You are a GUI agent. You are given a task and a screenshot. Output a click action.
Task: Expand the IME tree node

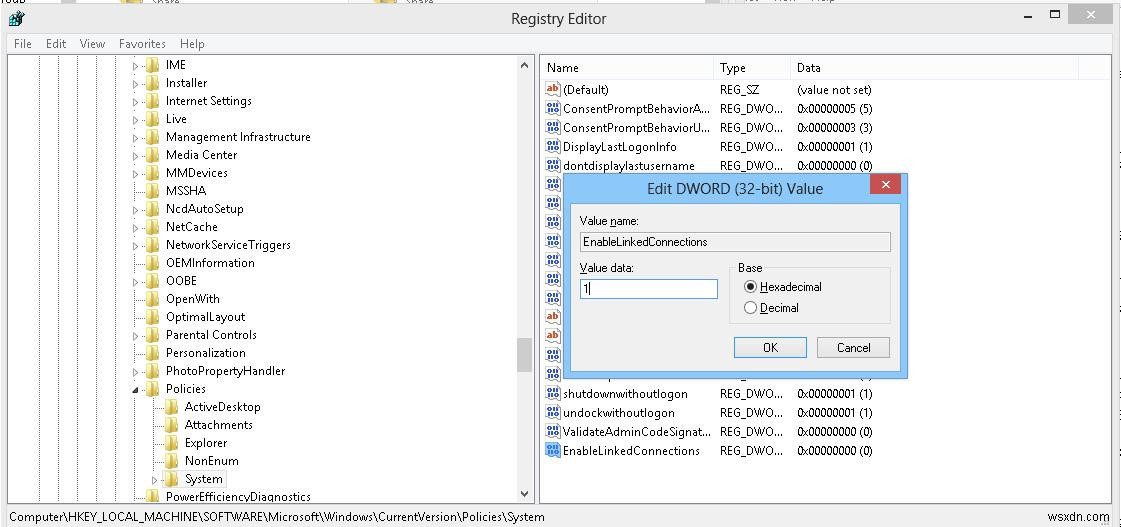coord(135,66)
